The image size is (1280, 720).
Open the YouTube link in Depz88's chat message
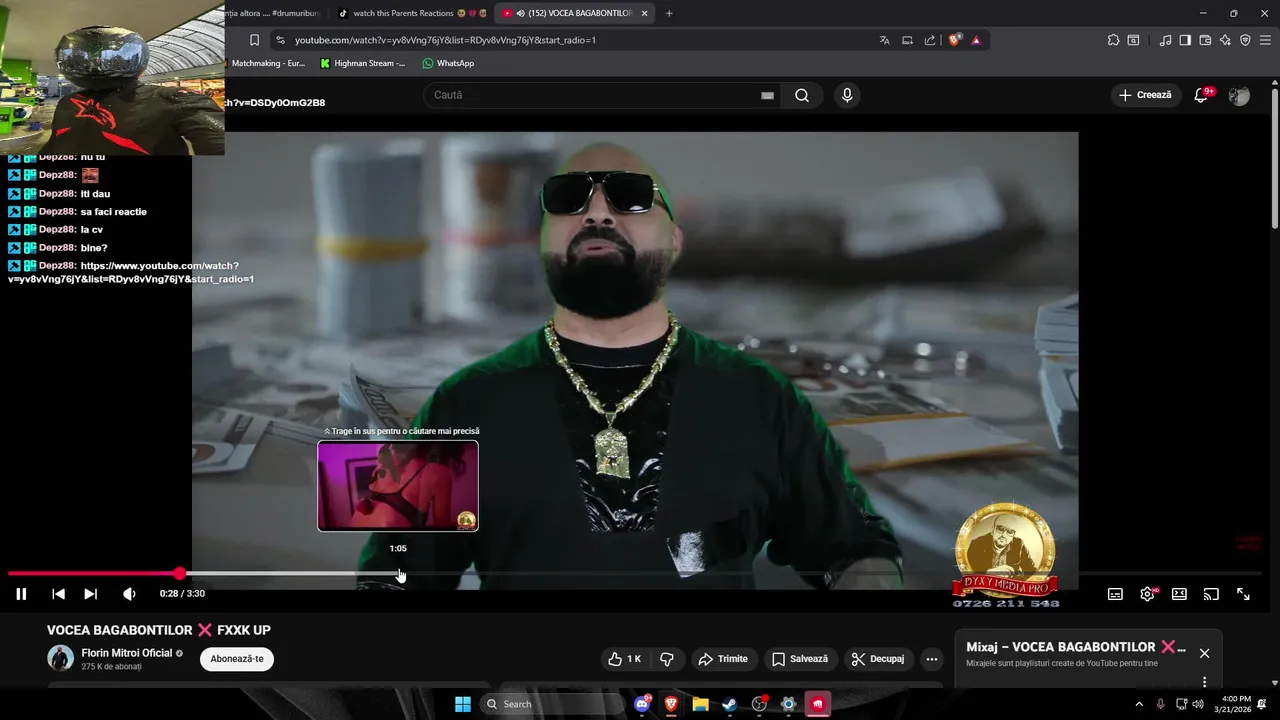click(x=131, y=272)
